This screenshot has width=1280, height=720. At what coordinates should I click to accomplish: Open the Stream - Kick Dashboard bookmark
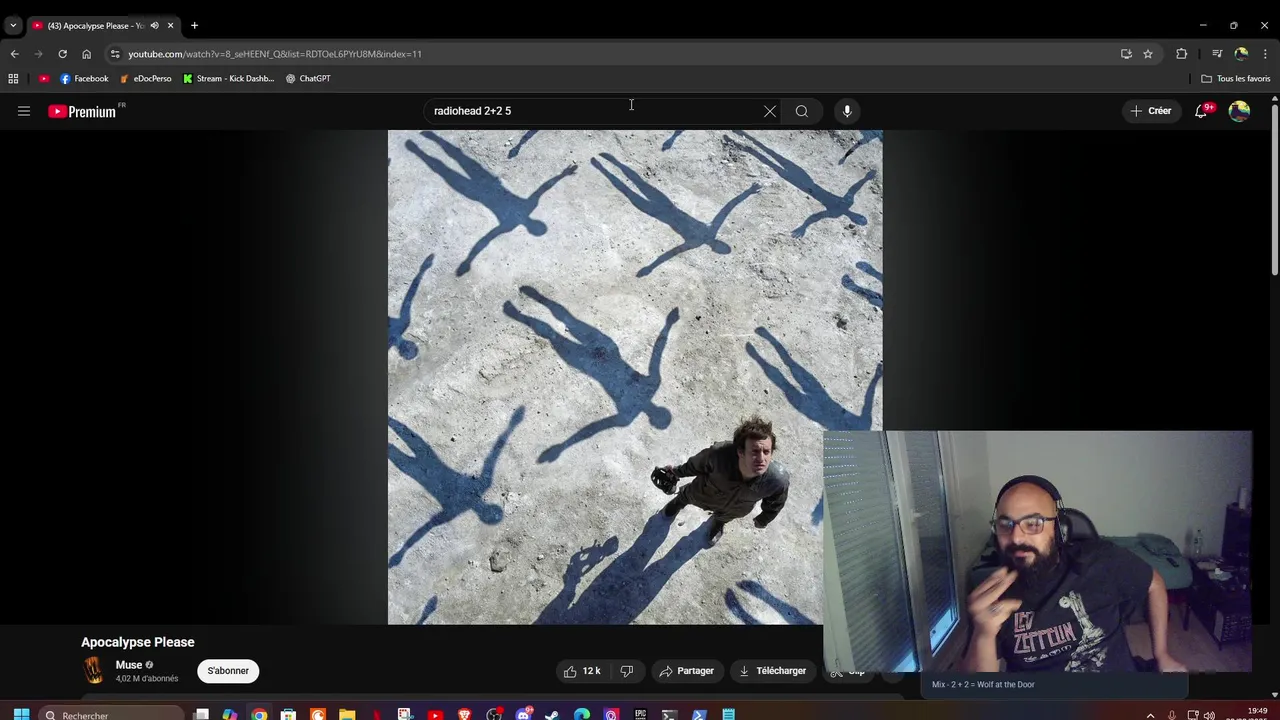pos(228,78)
